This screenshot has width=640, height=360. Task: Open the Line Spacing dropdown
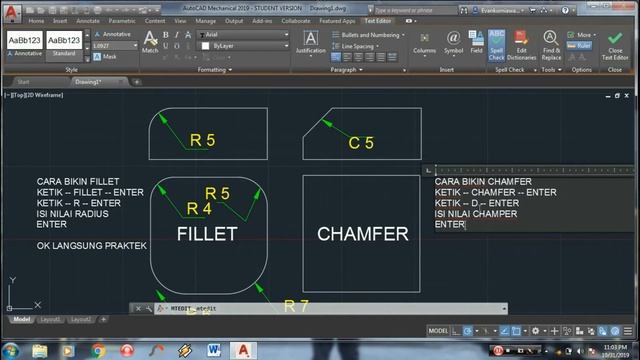[x=356, y=46]
